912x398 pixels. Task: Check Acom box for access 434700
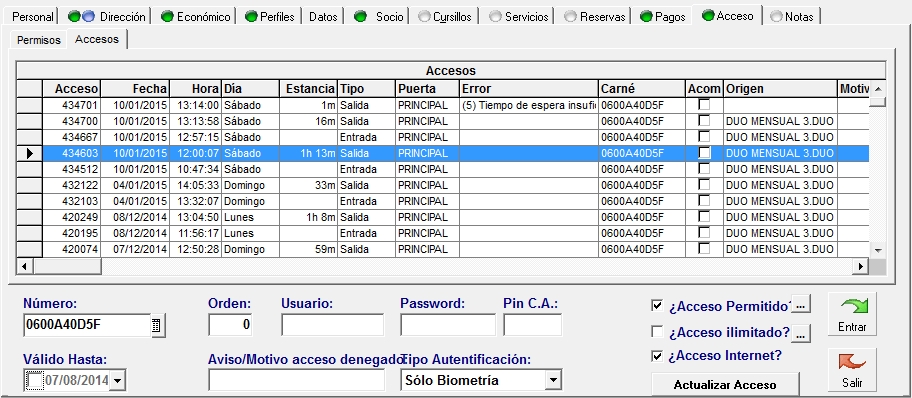click(x=704, y=121)
